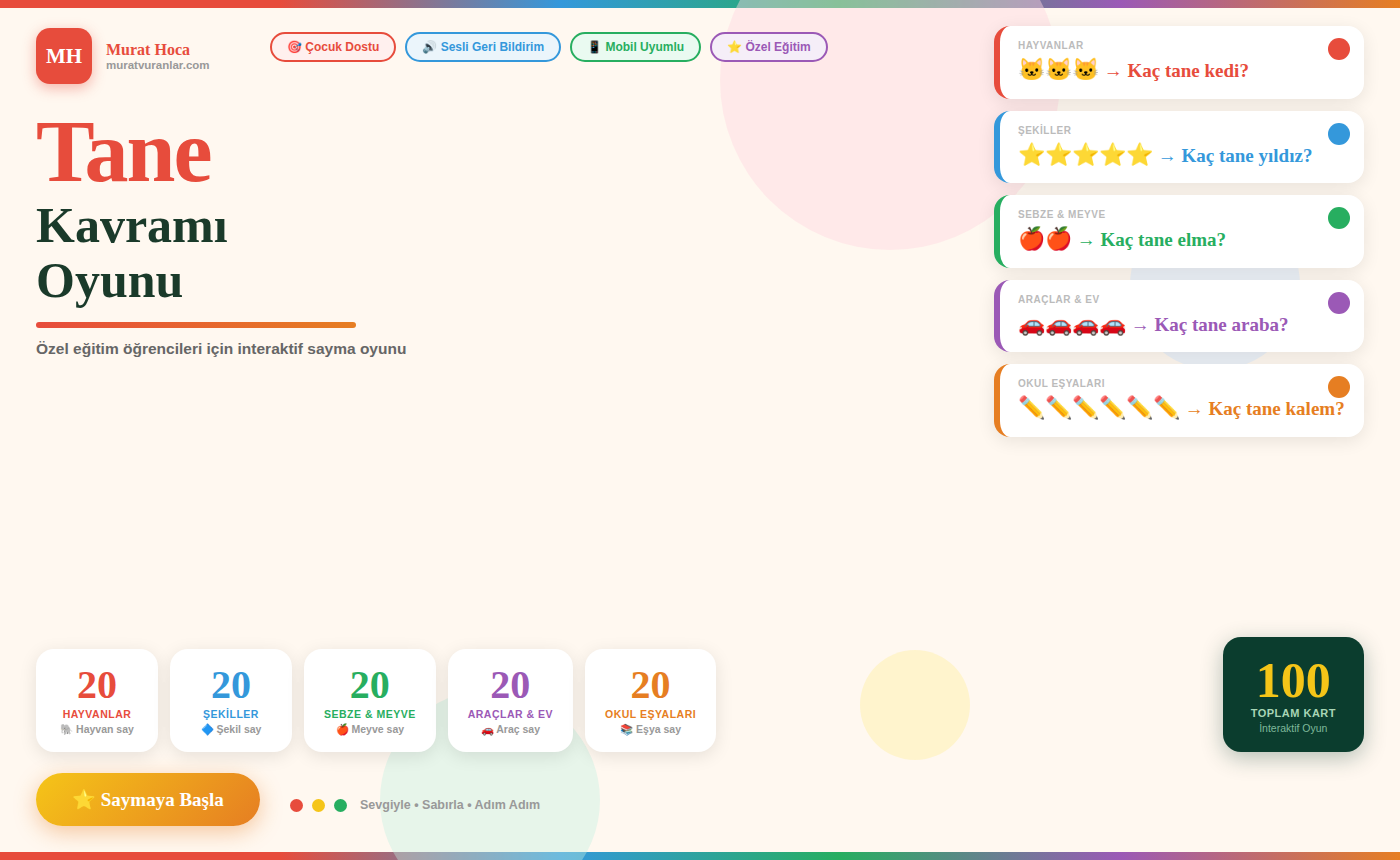The image size is (1400, 860).
Task: Click the car emojis in Araçlar & Ev card
Action: 1072,324
